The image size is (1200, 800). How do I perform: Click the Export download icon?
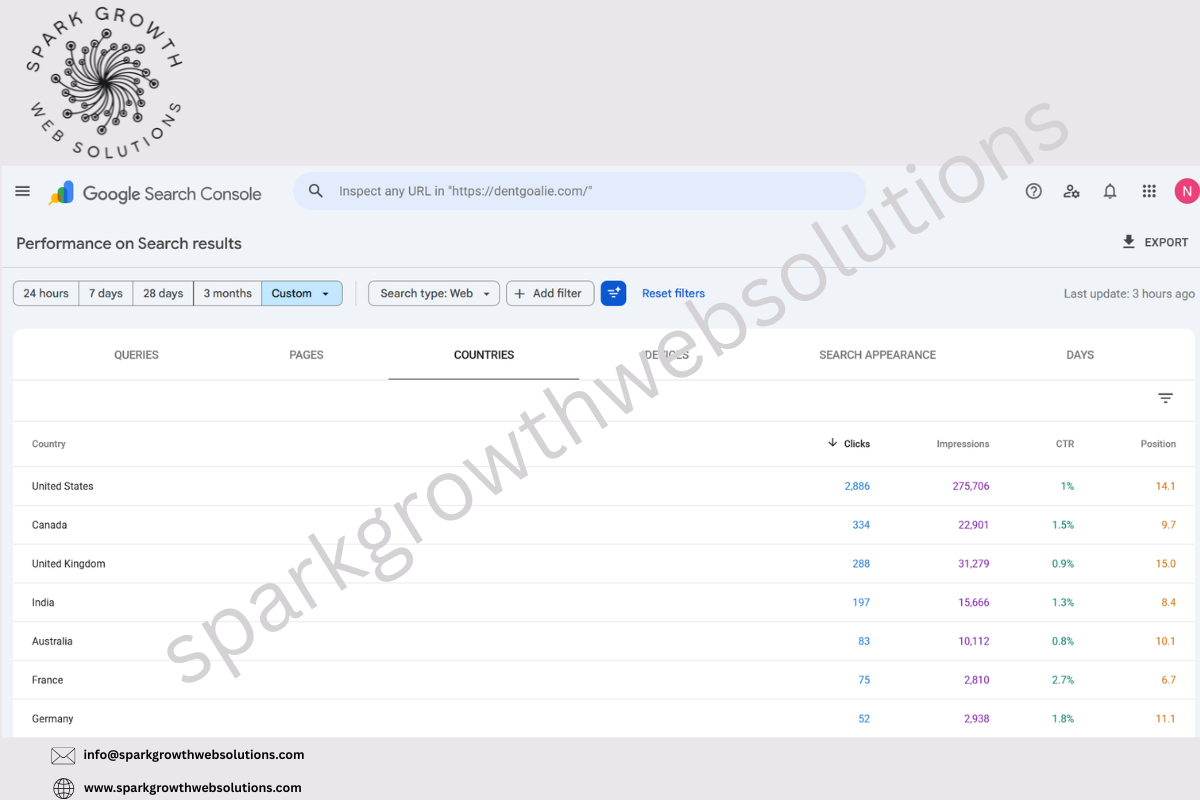(1129, 242)
